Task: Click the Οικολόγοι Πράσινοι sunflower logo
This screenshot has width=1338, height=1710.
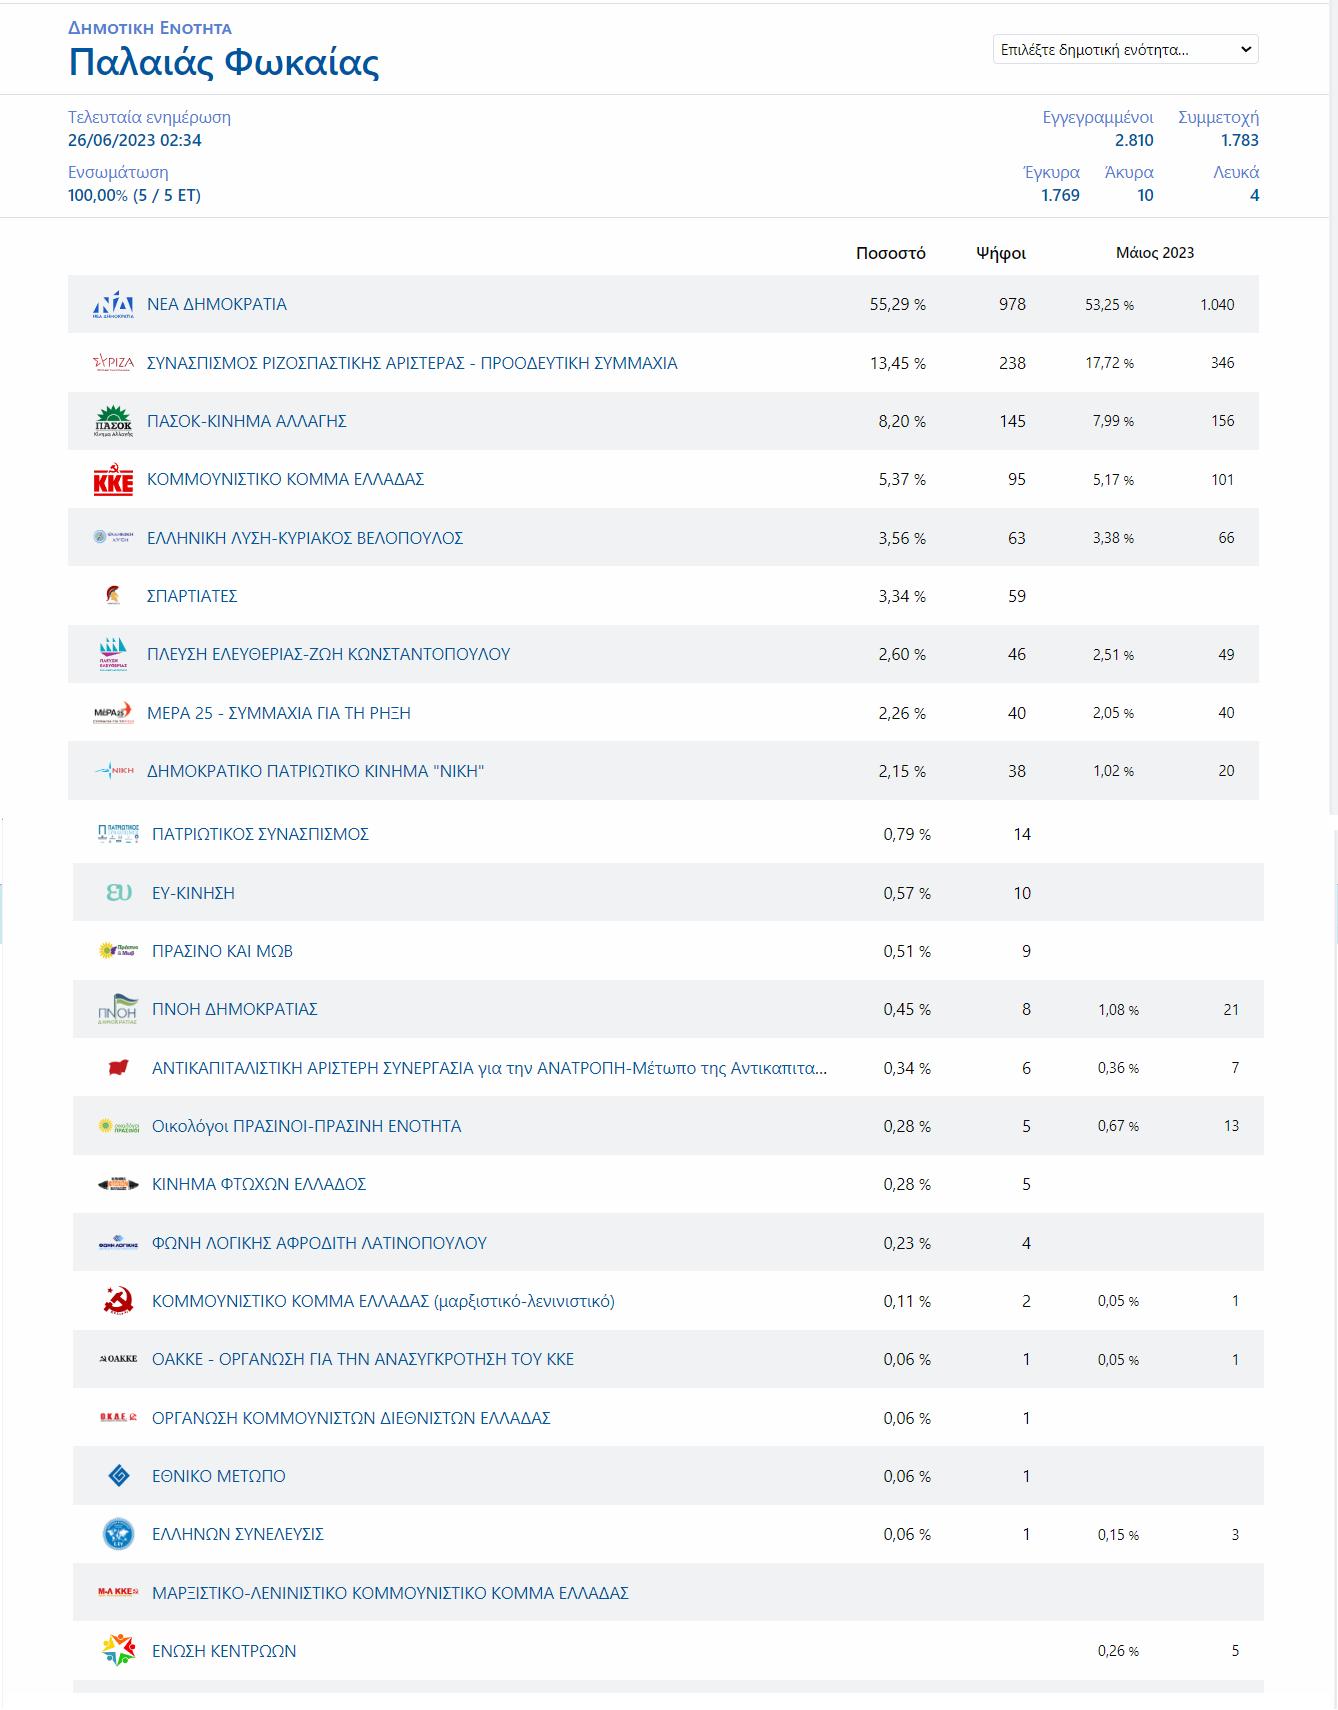Action: pos(118,1126)
